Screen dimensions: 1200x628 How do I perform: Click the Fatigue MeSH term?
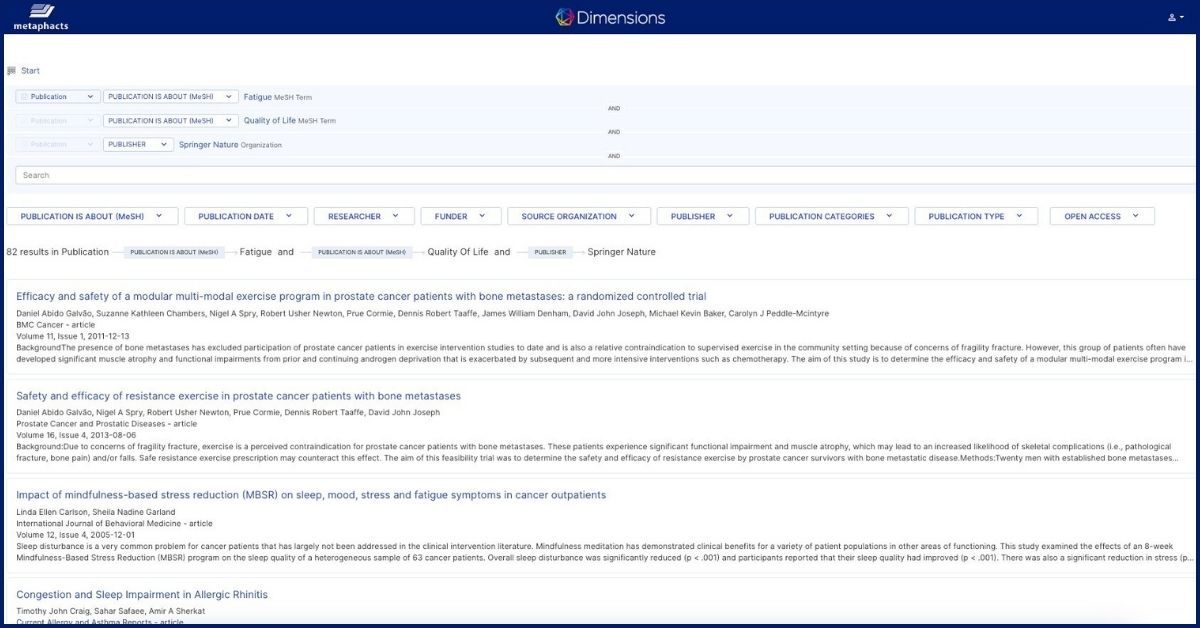258,97
